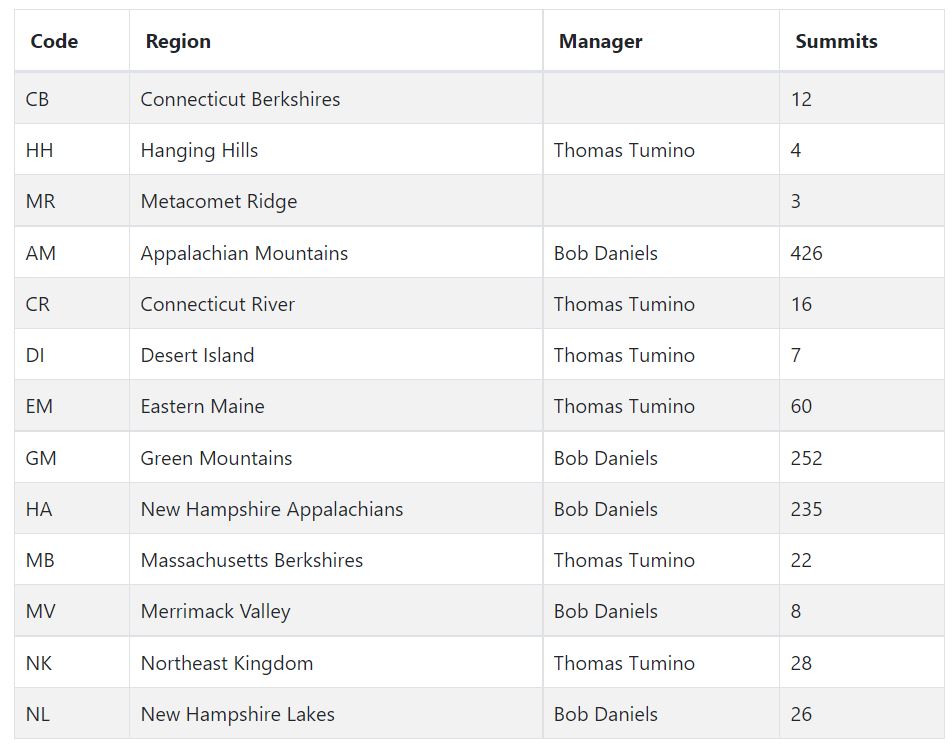
Task: Click the Manager column header
Action: 661,41
